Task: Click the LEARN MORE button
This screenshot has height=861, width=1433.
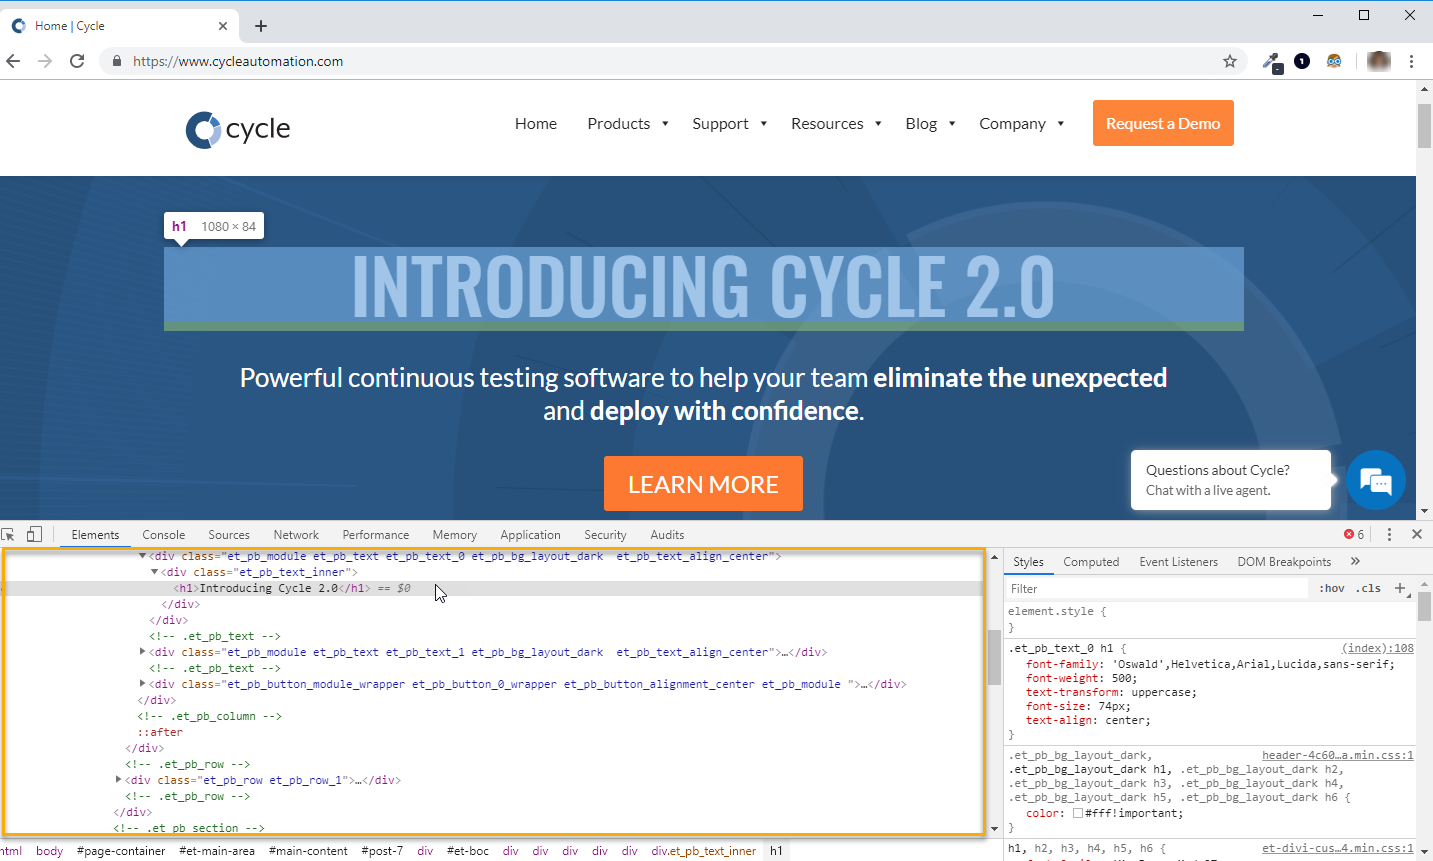Action: 703,483
